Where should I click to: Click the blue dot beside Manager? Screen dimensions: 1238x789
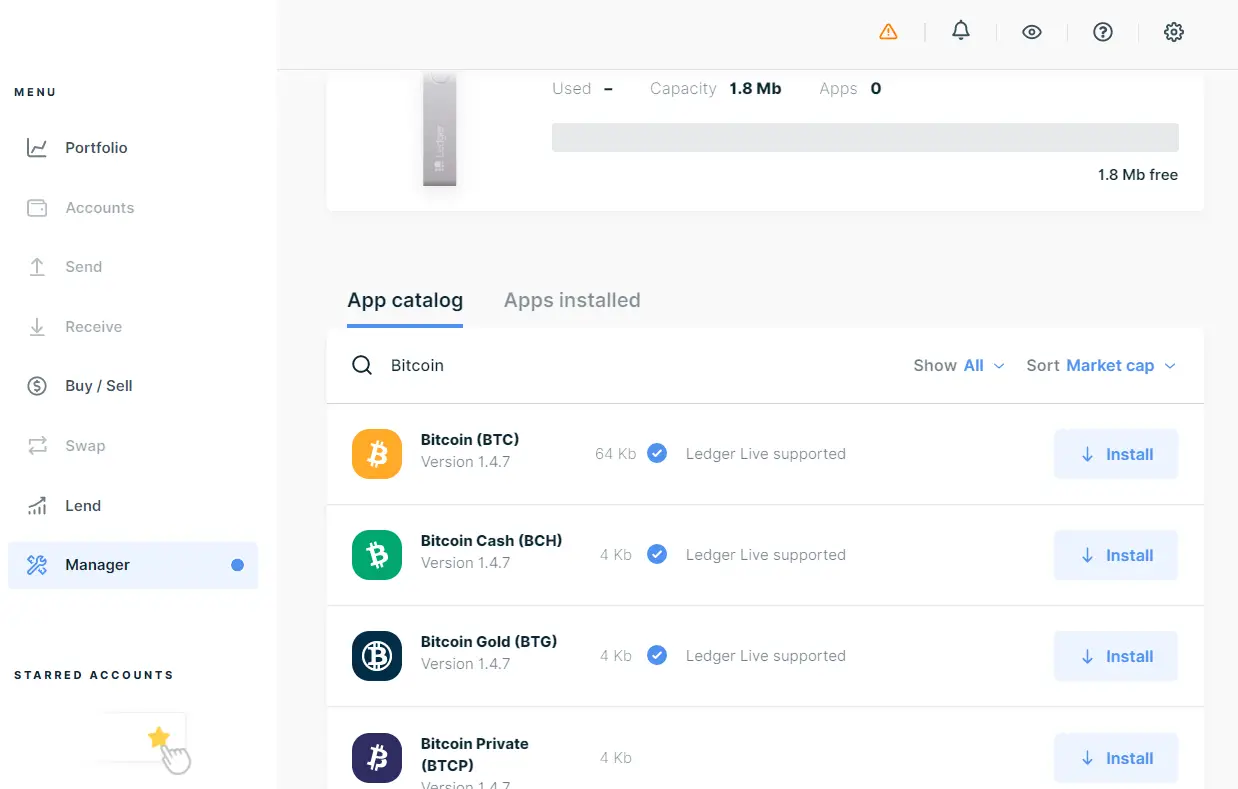pos(237,565)
